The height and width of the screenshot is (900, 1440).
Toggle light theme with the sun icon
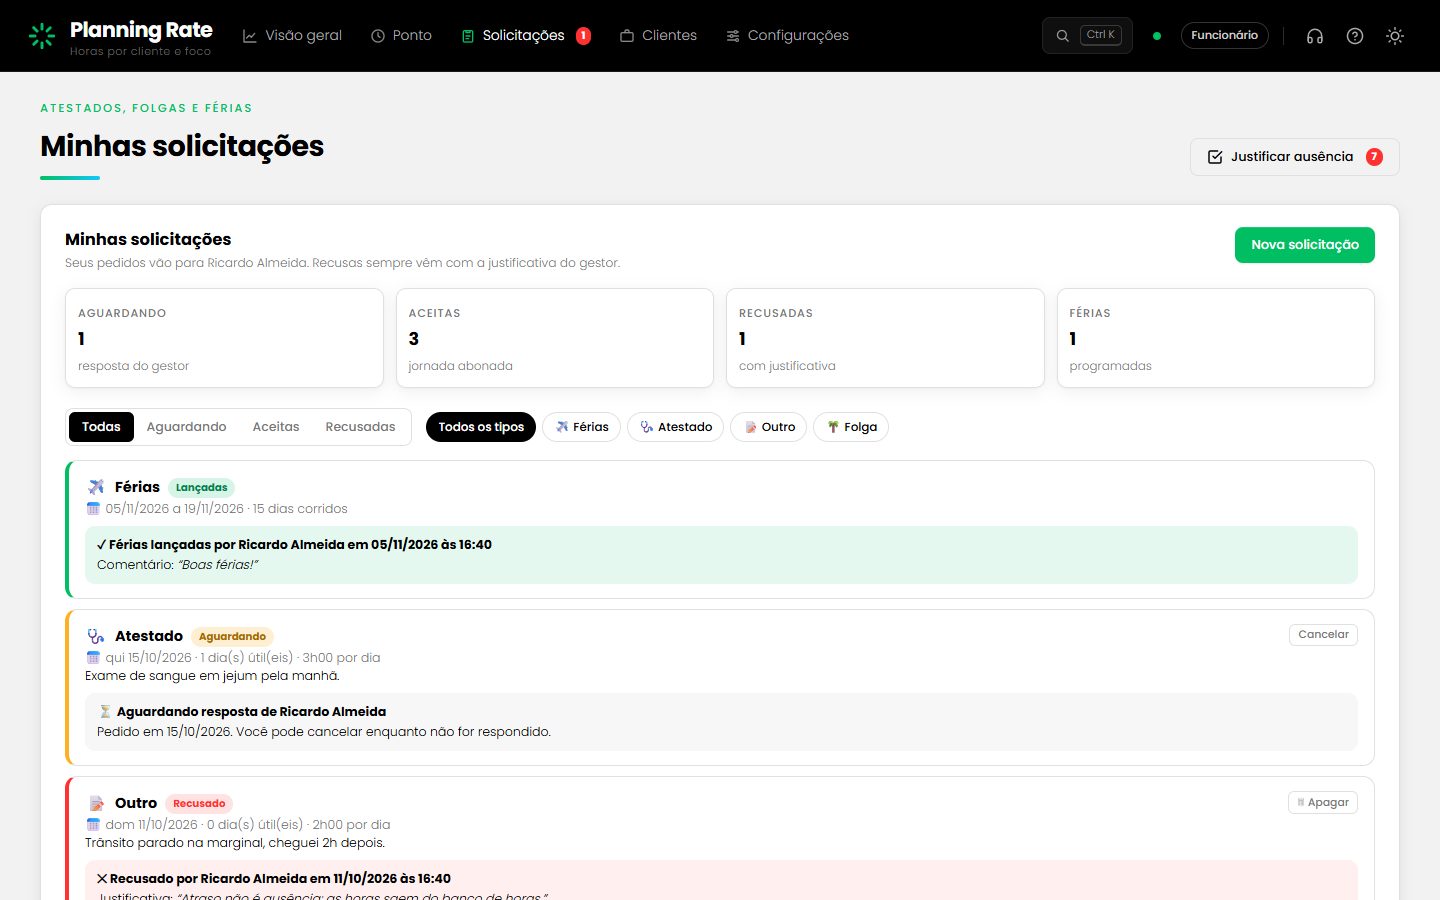(1395, 36)
